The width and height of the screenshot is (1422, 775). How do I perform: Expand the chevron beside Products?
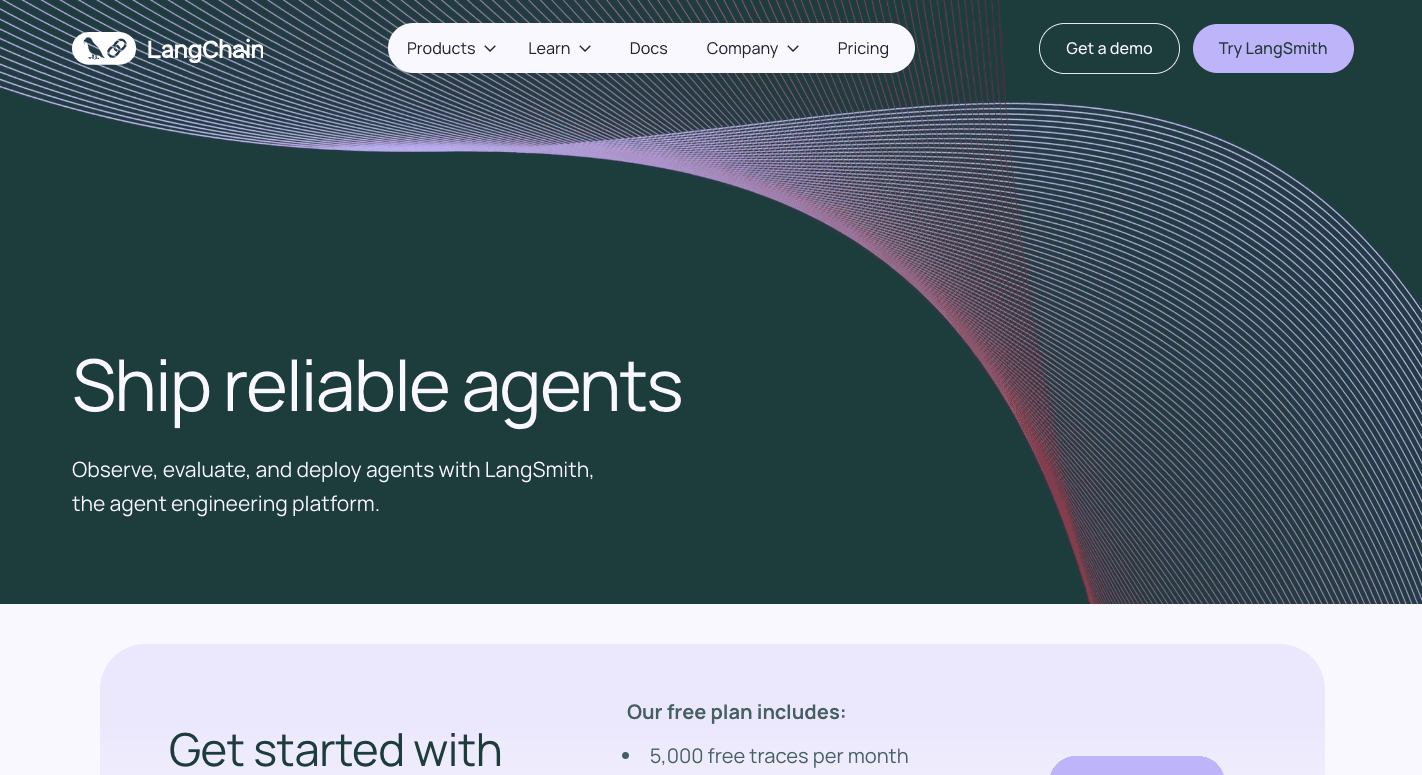pos(490,48)
